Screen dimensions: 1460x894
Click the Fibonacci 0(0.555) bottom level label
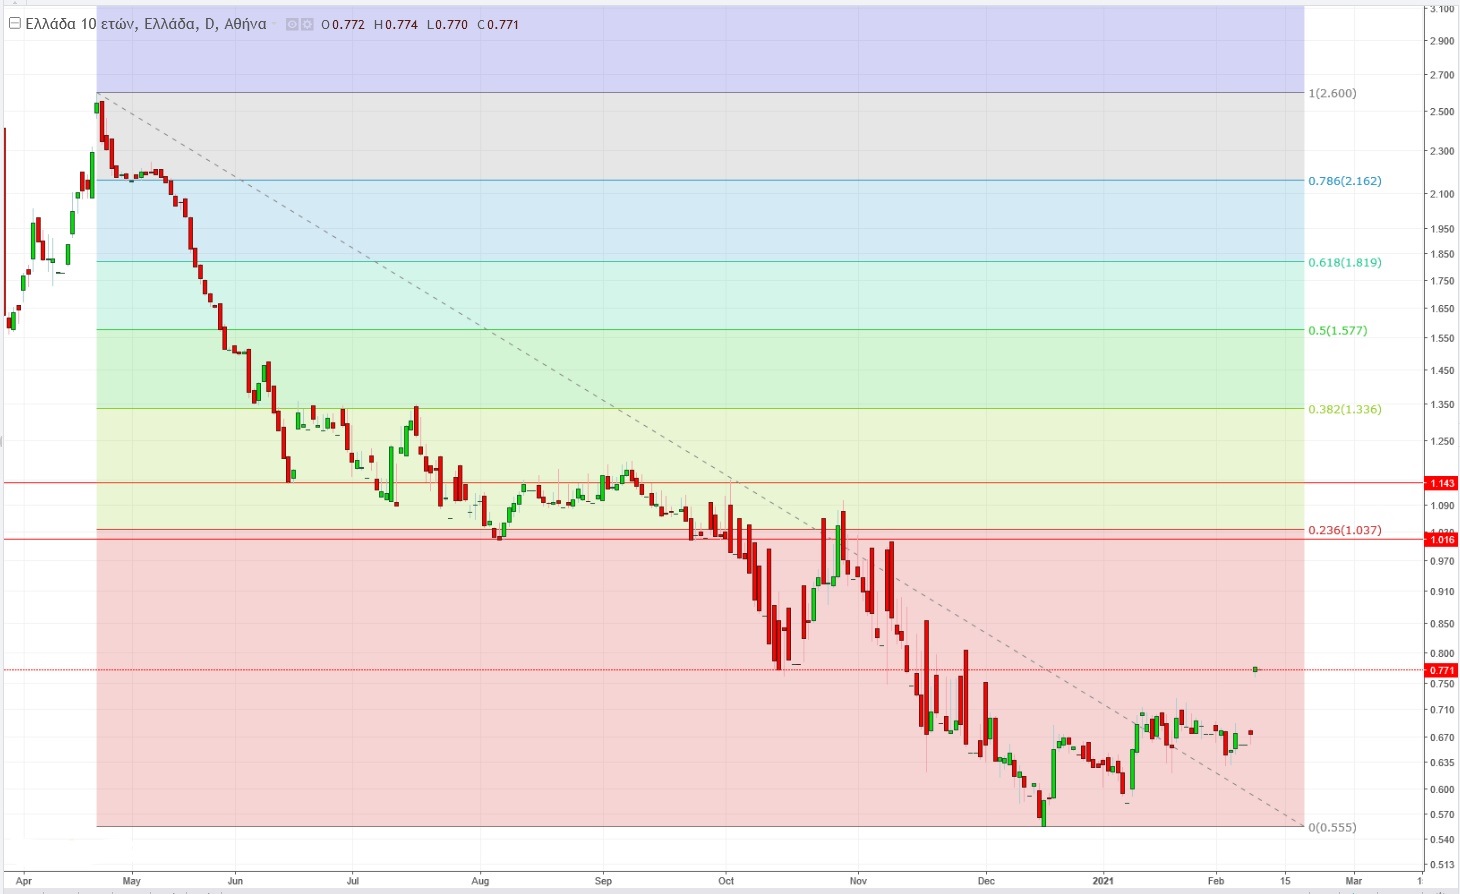click(1332, 827)
